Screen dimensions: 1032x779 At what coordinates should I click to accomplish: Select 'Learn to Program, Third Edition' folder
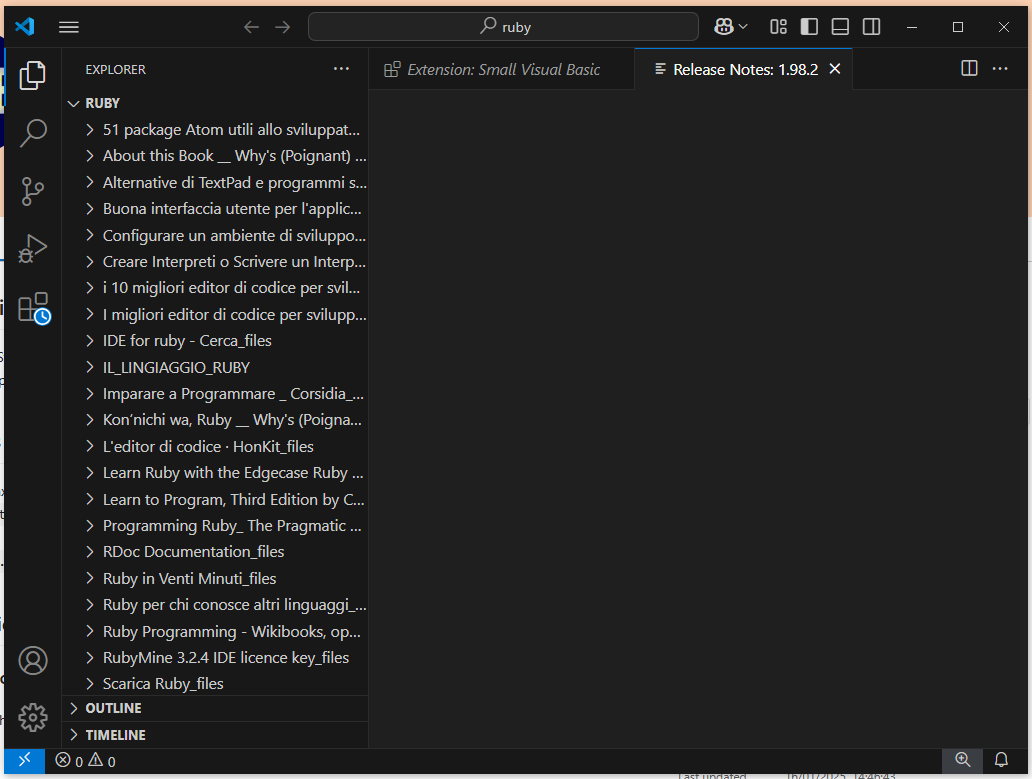click(x=215, y=499)
